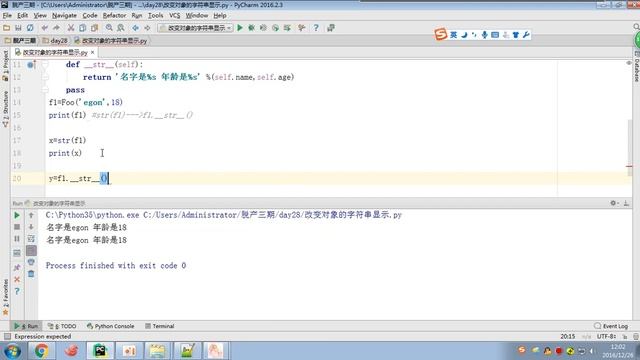Open the Refactor menu
640x360 pixels.
[x=114, y=16]
